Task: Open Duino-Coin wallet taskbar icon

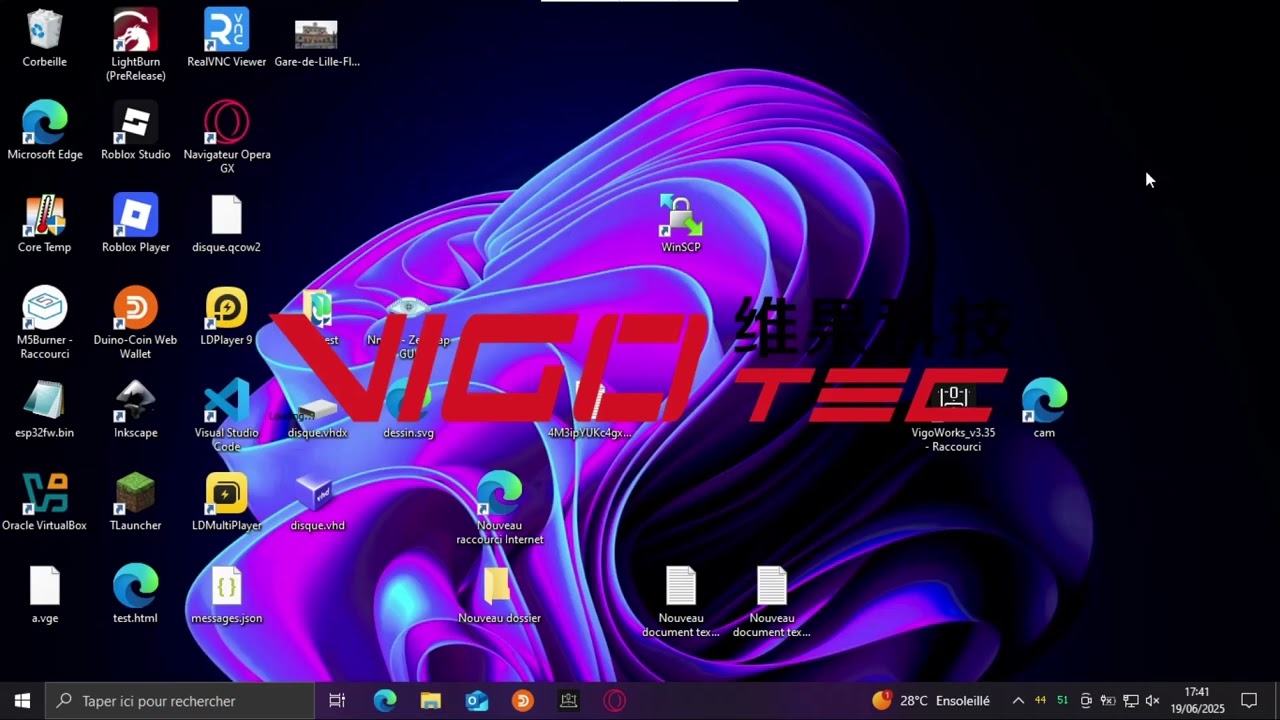Action: (x=523, y=701)
